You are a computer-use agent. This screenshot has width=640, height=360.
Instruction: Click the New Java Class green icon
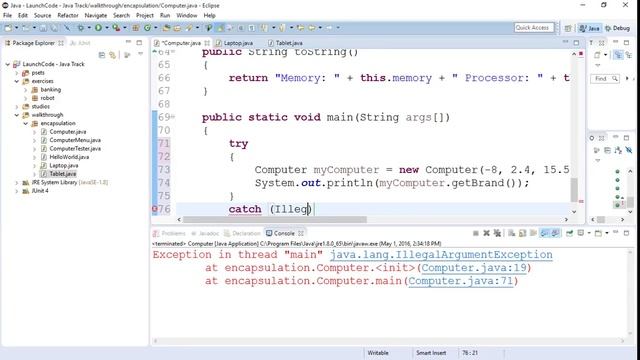point(147,28)
